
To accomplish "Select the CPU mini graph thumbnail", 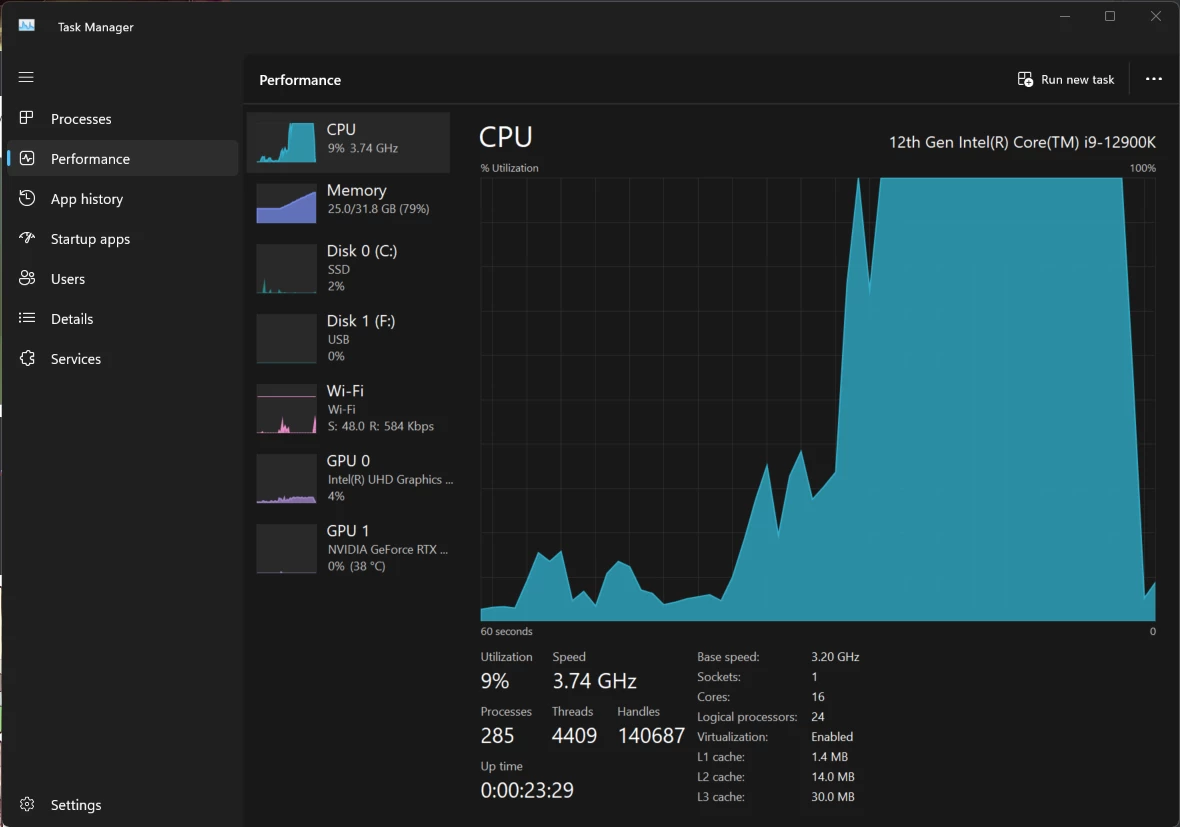I will click(286, 142).
